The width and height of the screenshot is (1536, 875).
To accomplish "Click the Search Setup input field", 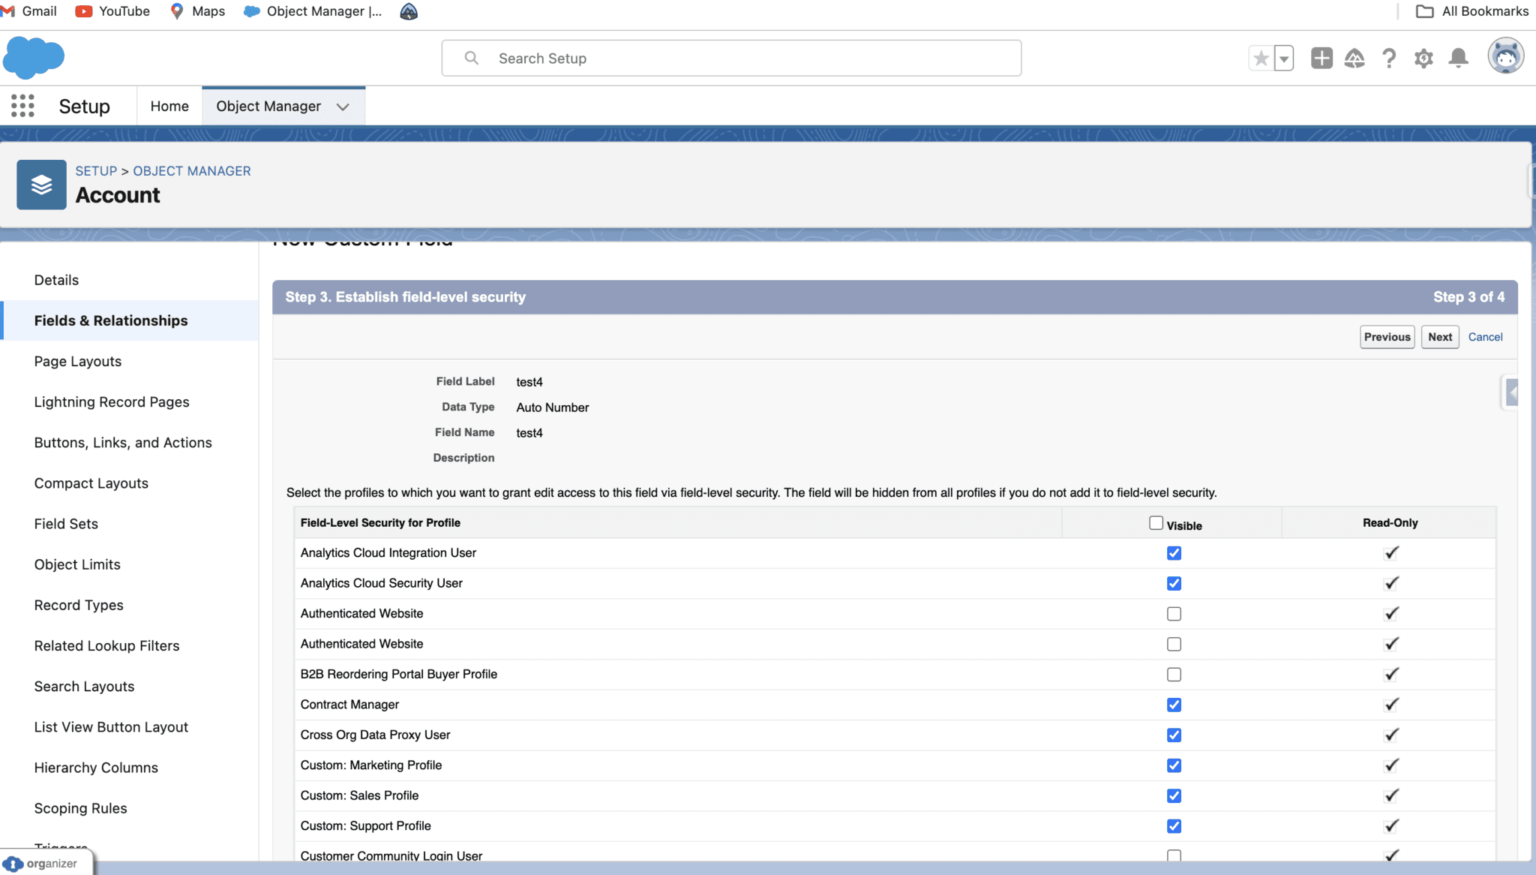I will click(731, 58).
